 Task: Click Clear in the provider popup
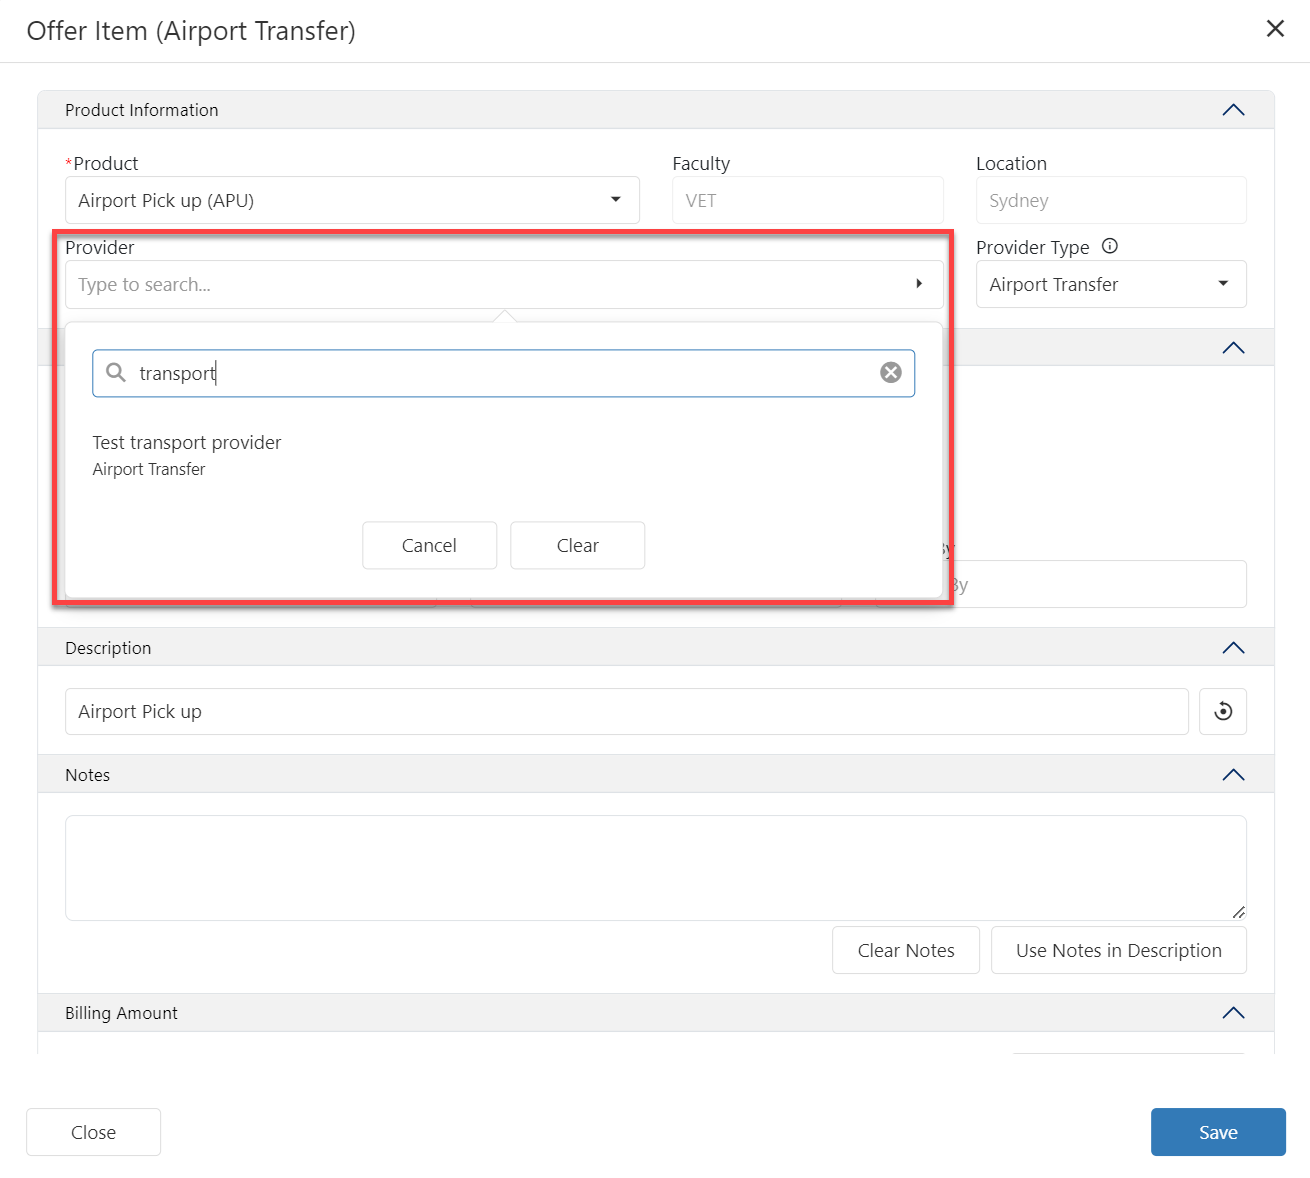(577, 545)
